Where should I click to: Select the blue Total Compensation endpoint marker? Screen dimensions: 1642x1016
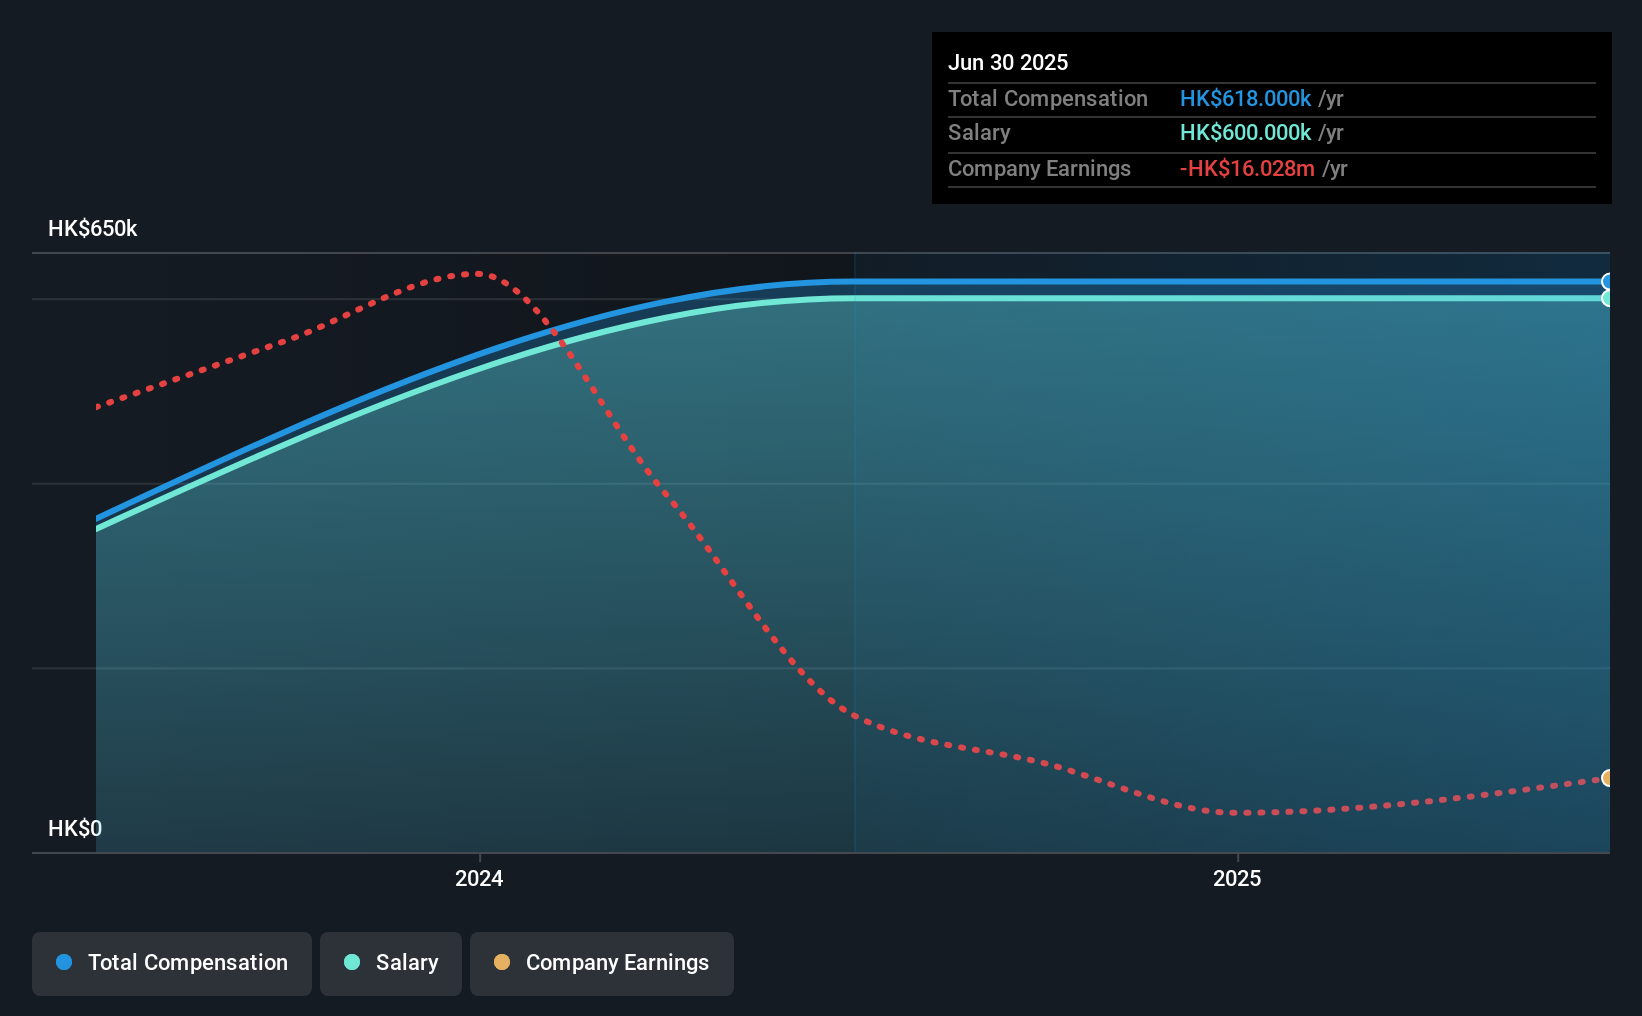(x=1608, y=282)
